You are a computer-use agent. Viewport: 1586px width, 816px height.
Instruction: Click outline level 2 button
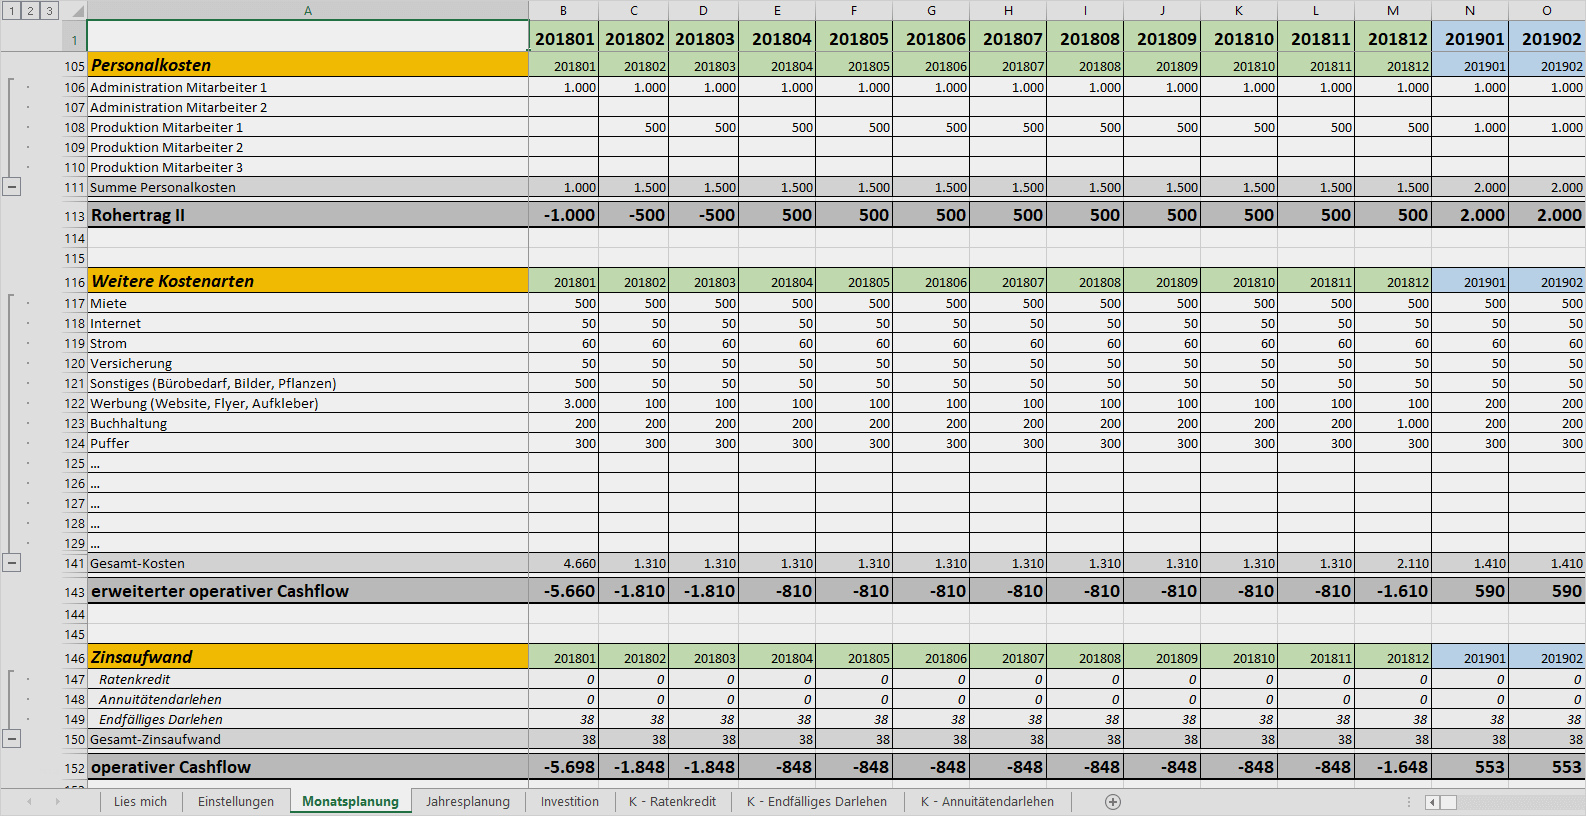click(x=30, y=10)
